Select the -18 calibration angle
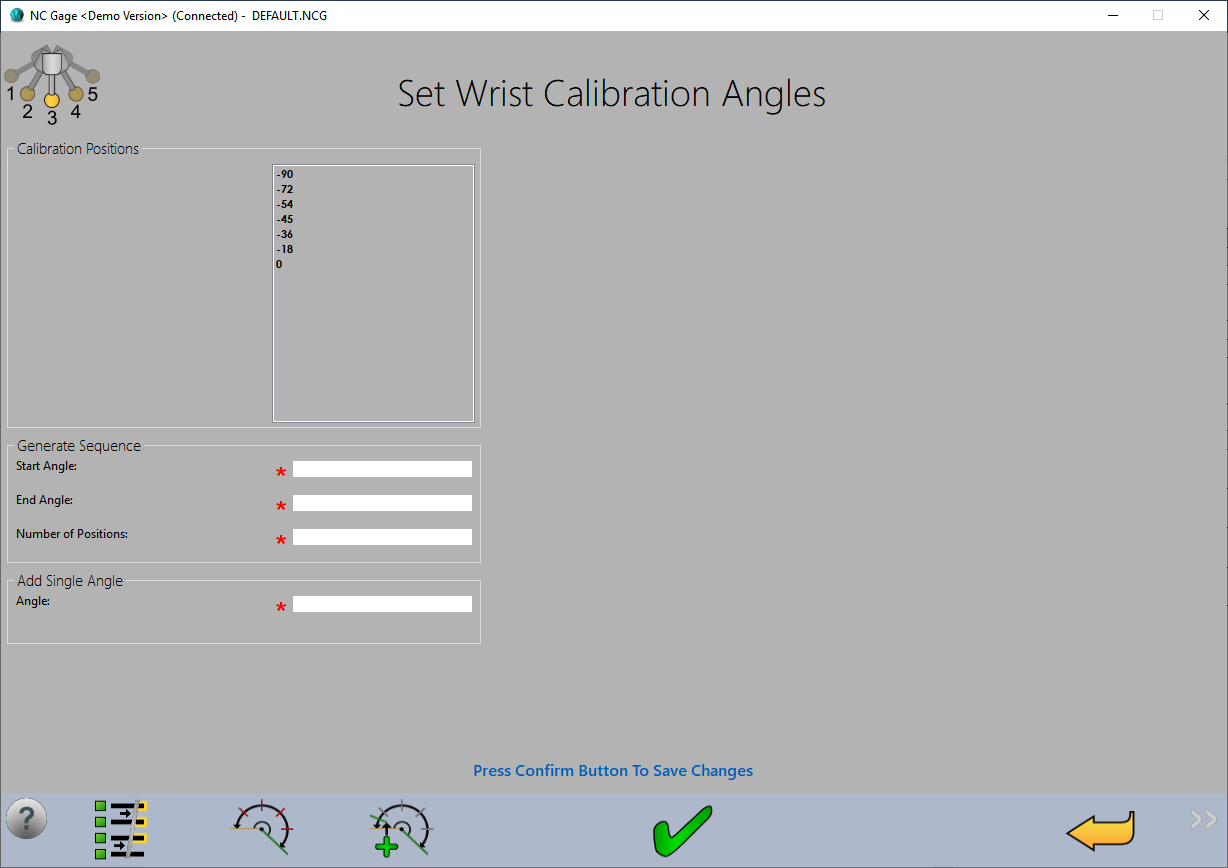This screenshot has width=1228, height=868. coord(285,250)
